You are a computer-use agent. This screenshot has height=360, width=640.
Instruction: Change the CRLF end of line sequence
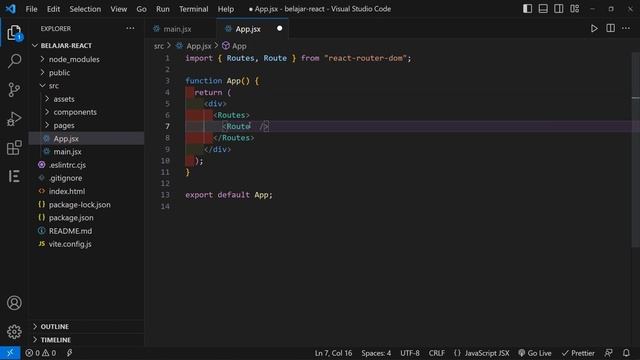click(437, 353)
